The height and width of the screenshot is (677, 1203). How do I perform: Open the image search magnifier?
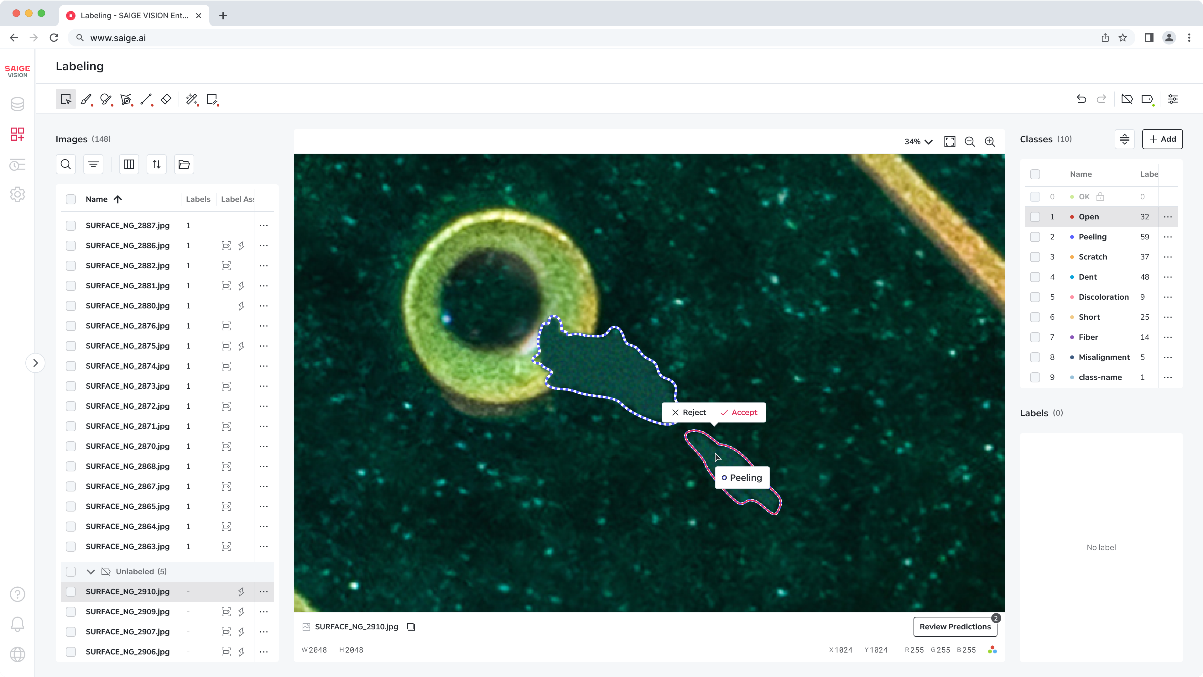66,164
